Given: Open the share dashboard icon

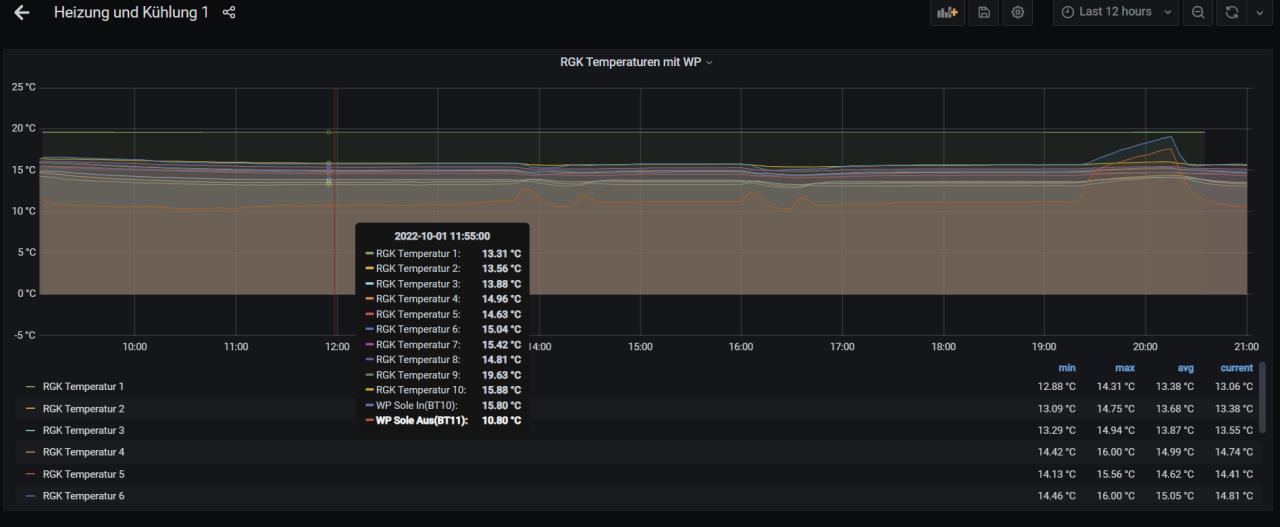Looking at the screenshot, I should coord(229,13).
